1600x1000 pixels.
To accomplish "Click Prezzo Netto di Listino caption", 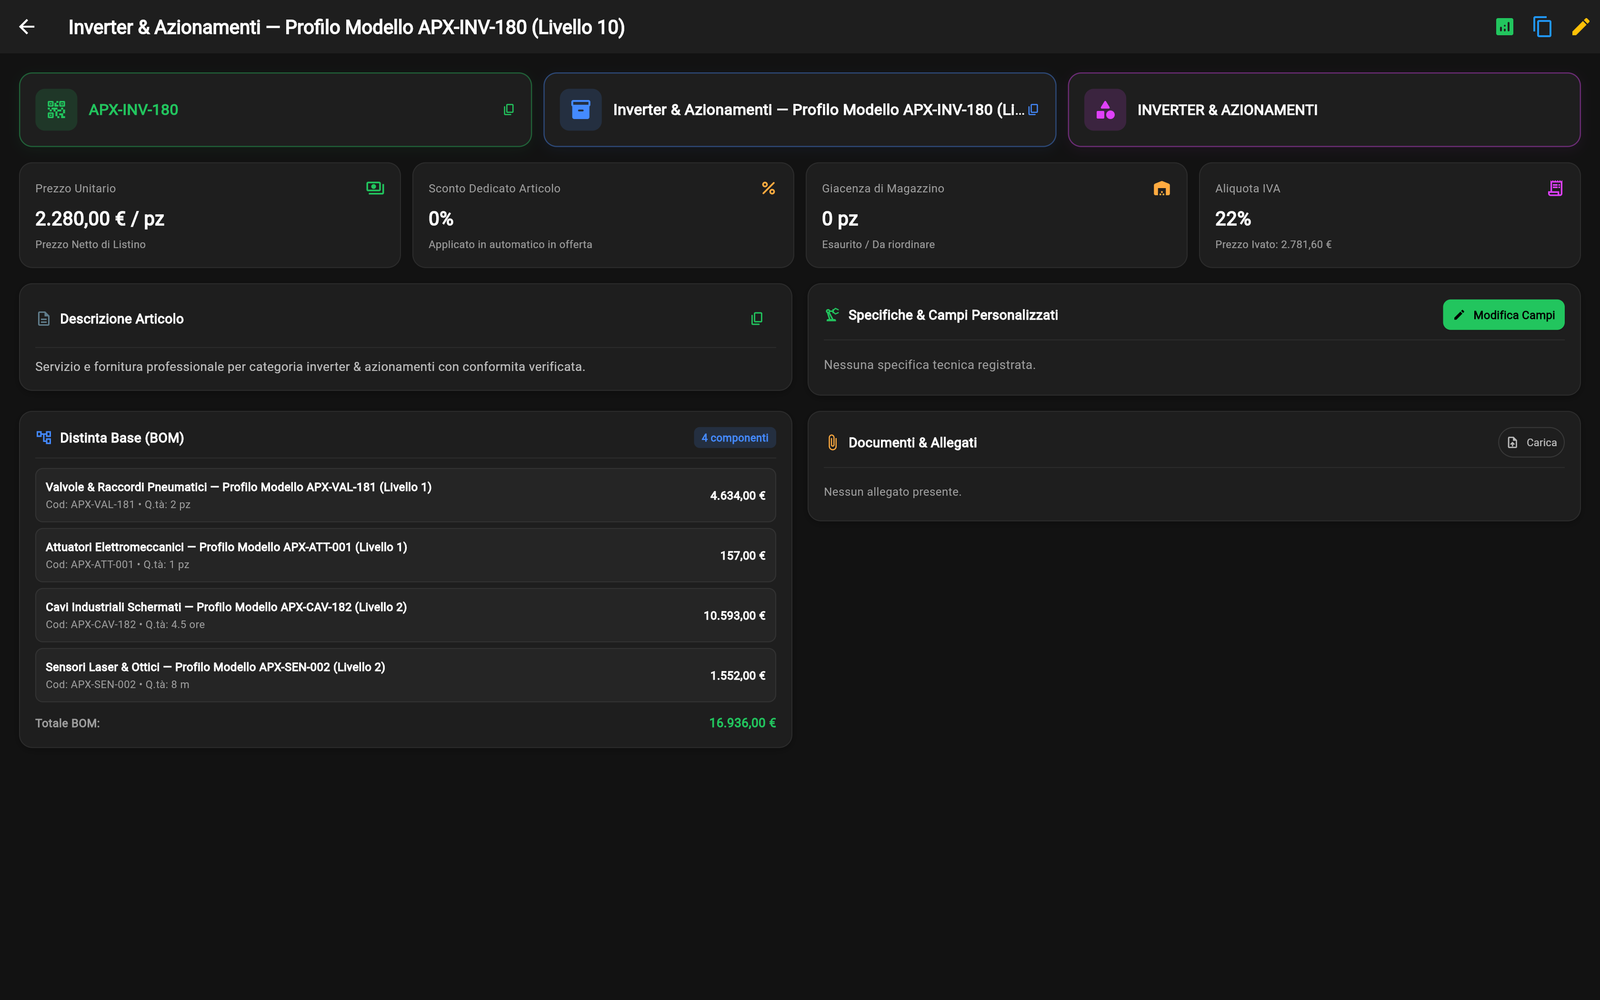I will point(90,245).
